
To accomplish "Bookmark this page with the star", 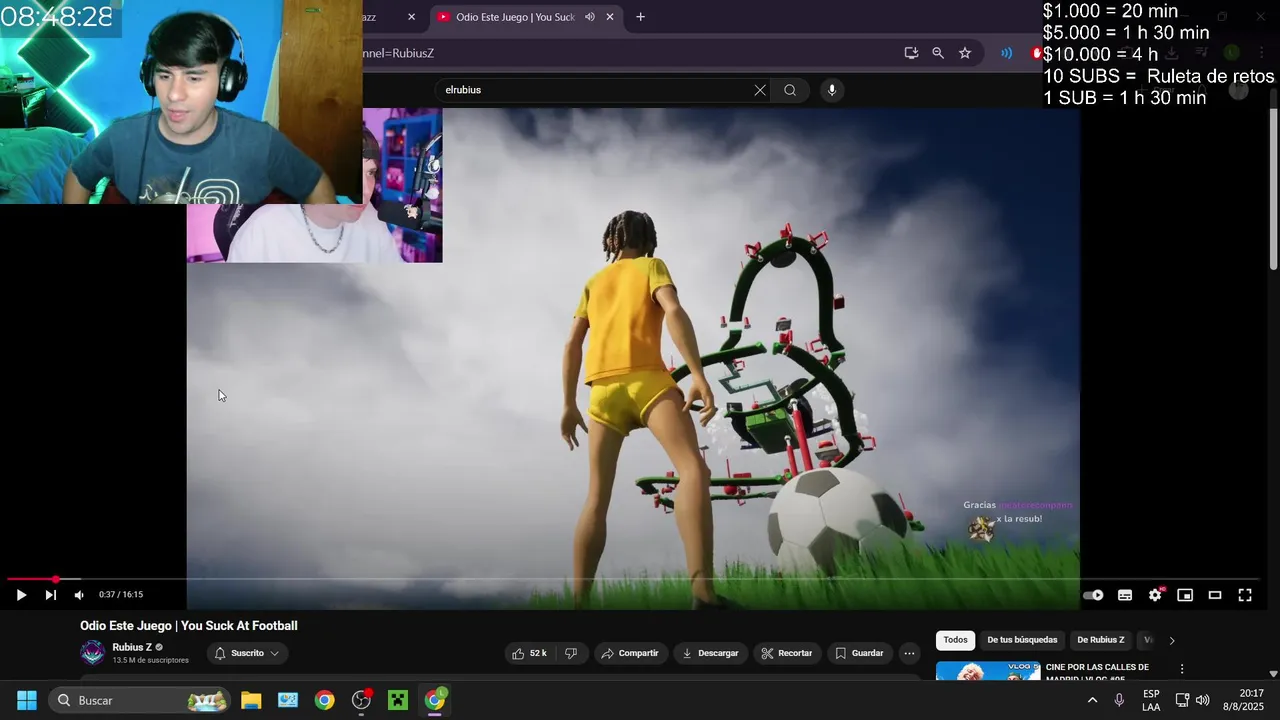I will (x=965, y=53).
